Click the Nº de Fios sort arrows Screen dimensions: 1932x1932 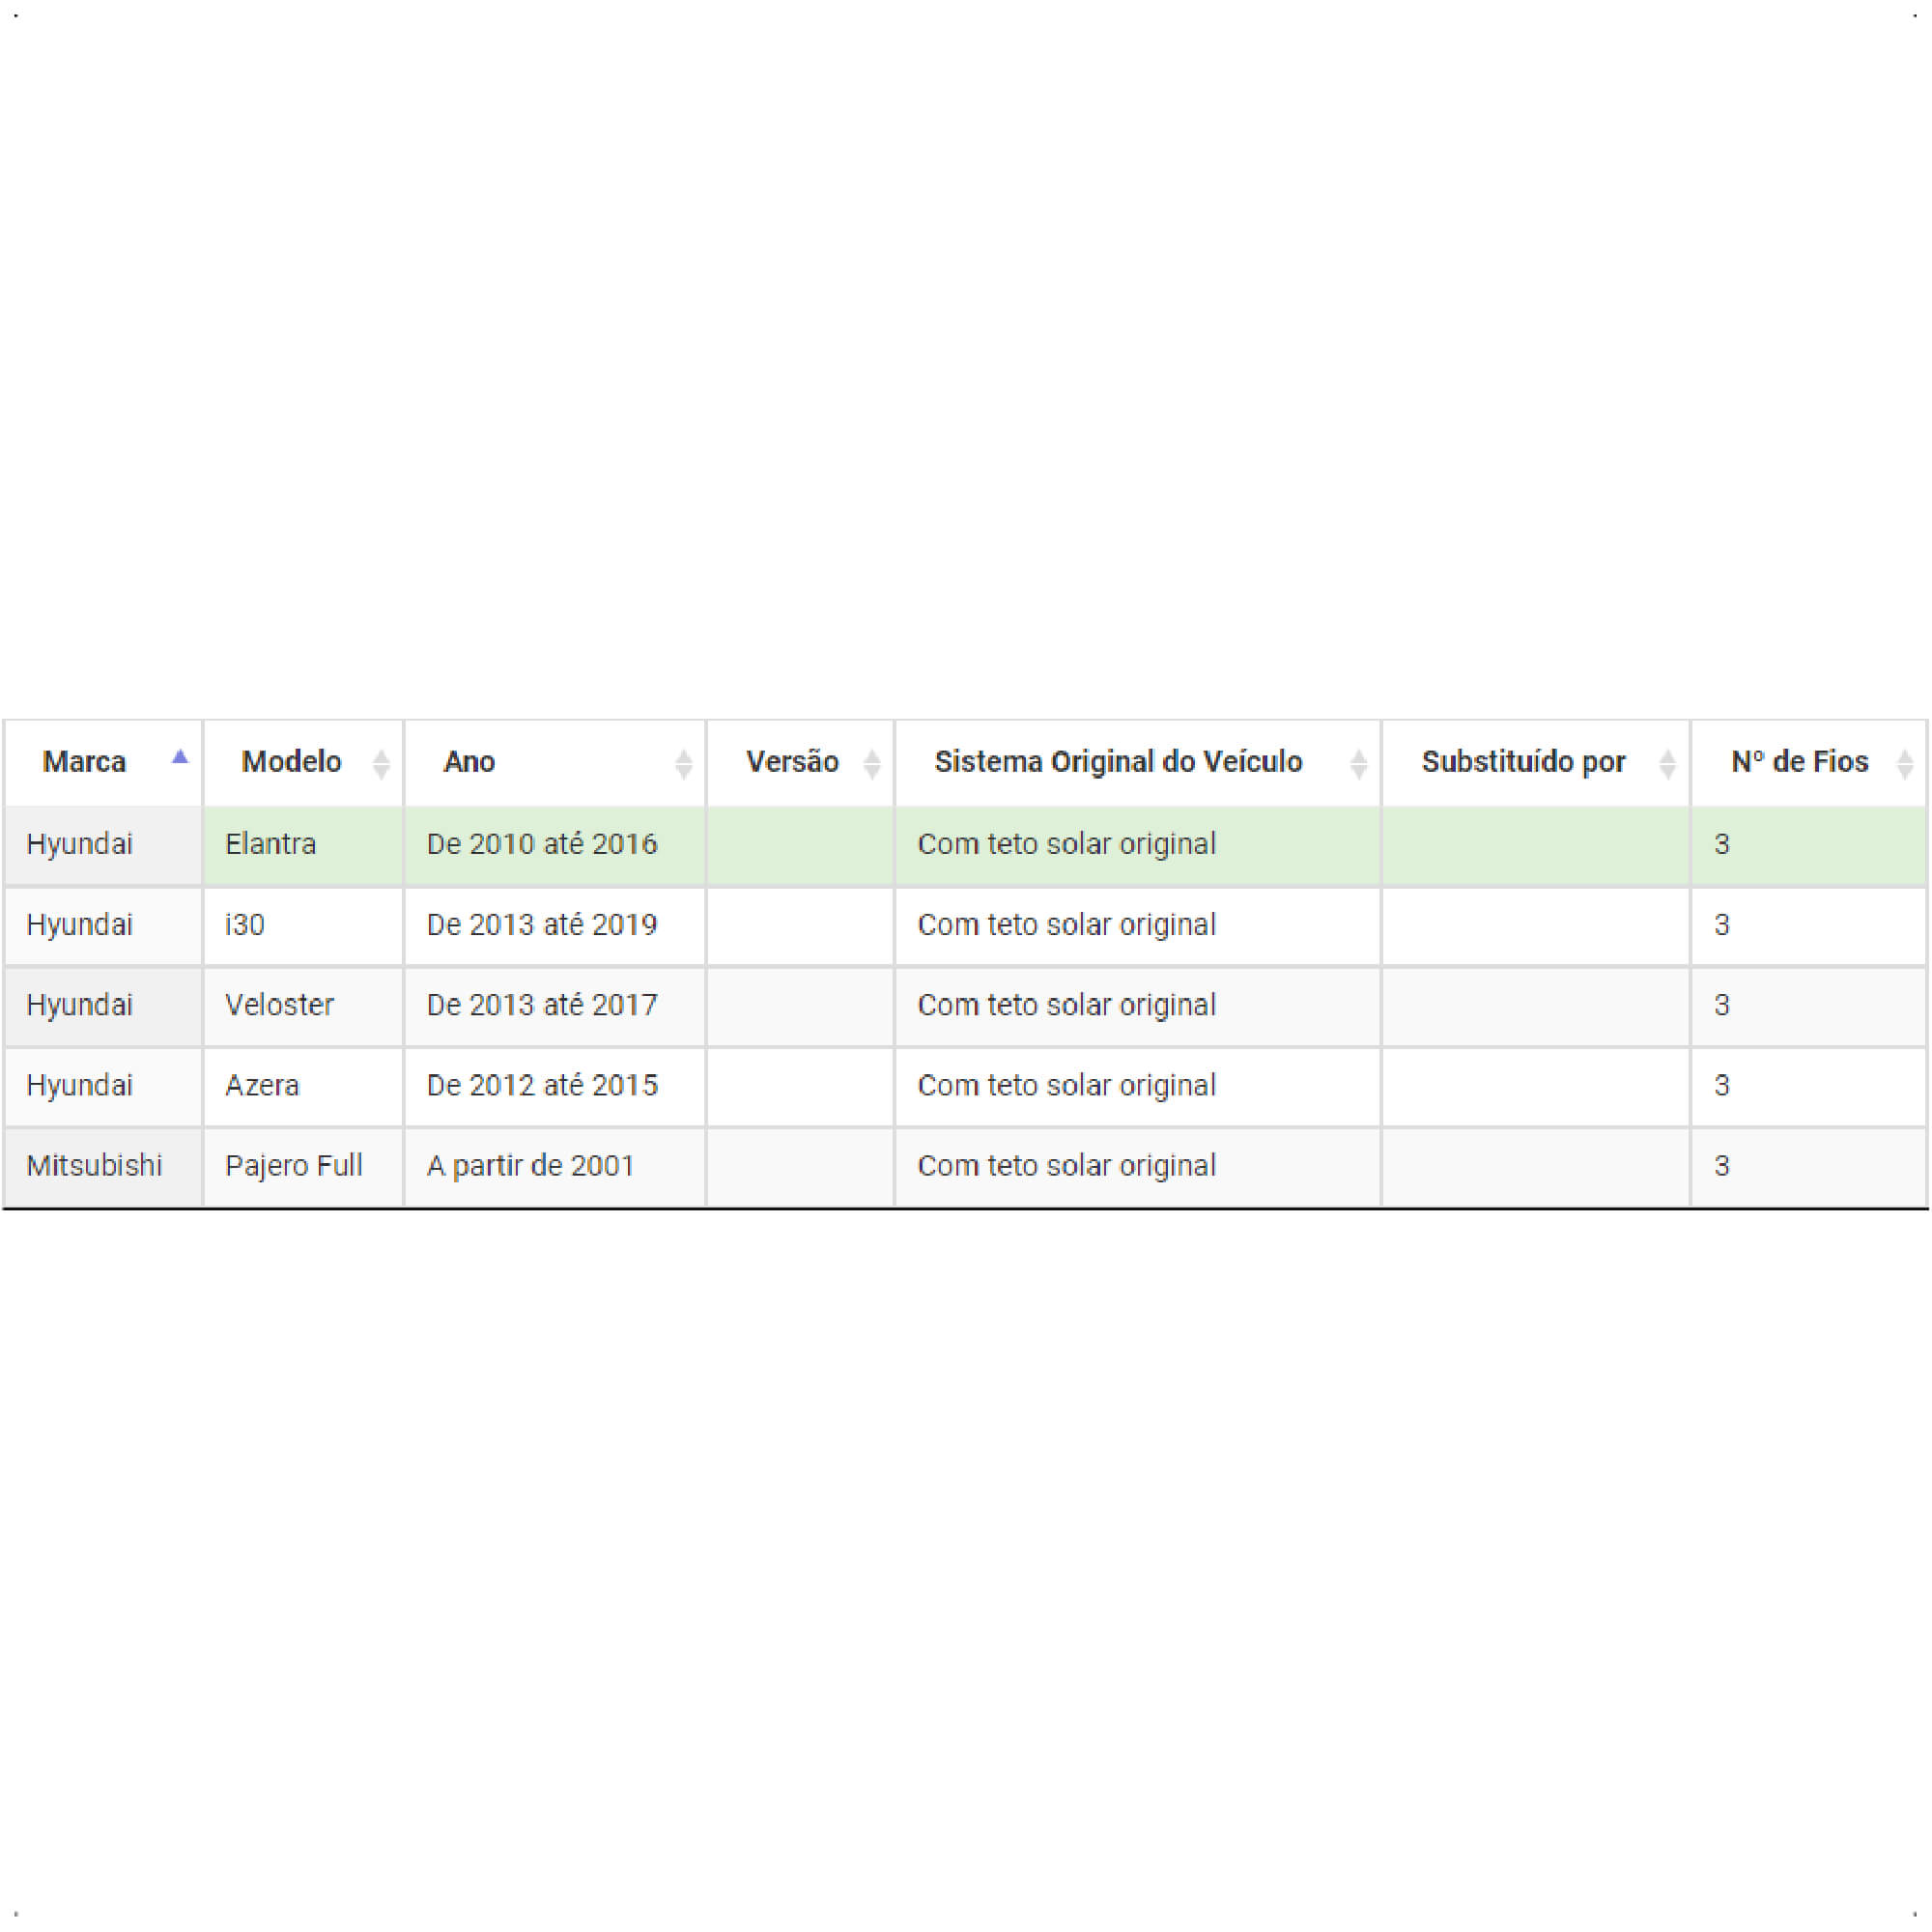1906,764
